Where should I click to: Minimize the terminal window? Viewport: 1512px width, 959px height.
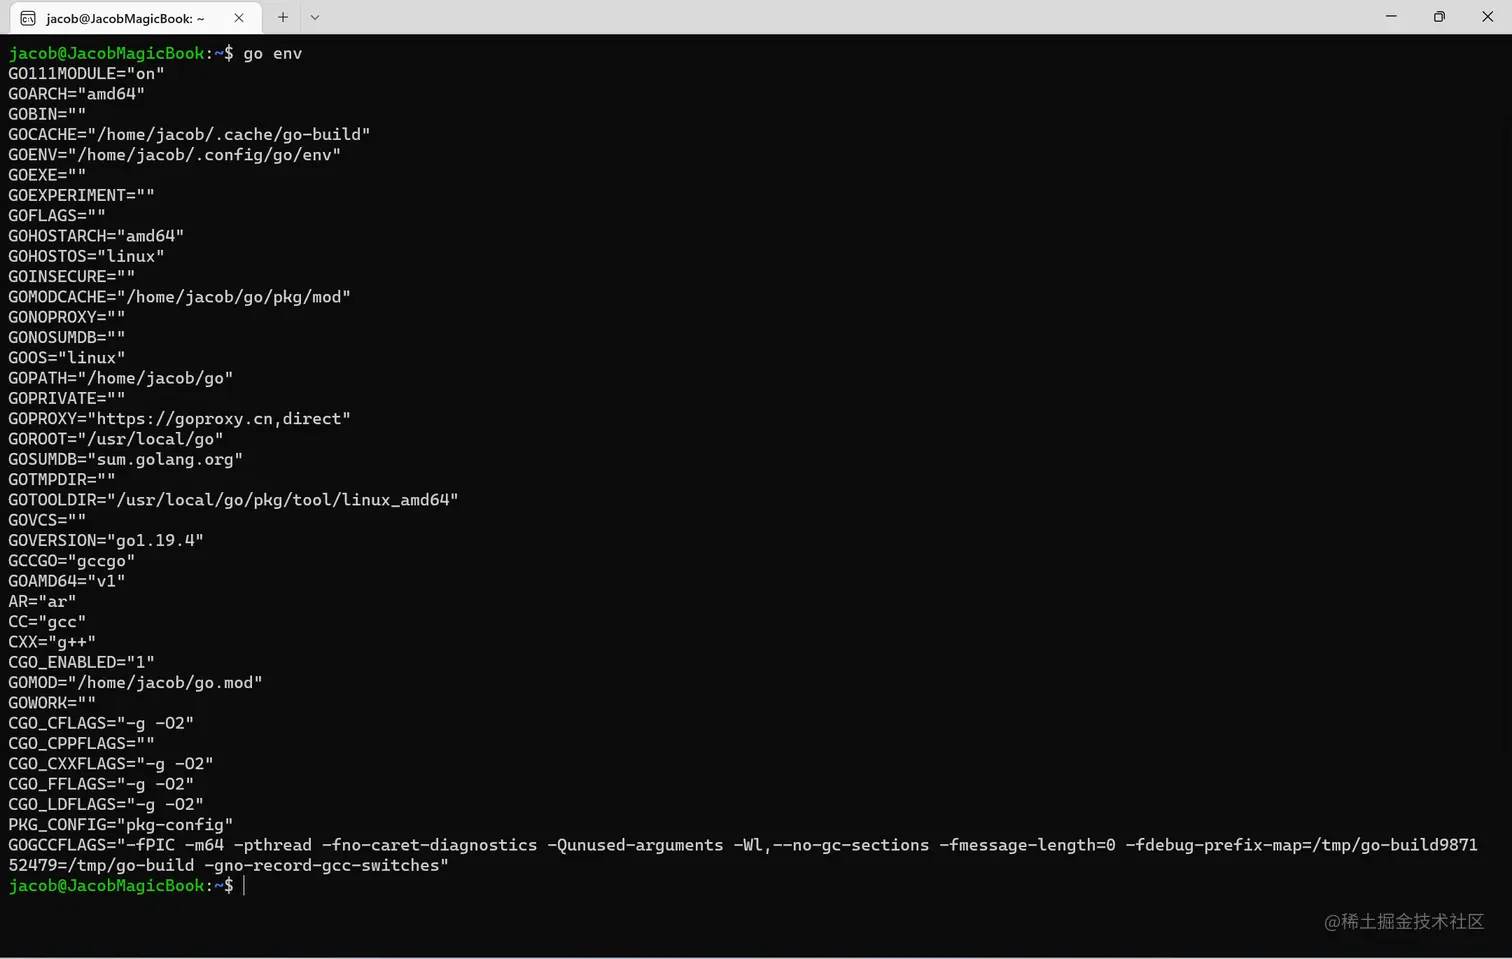[1391, 17]
